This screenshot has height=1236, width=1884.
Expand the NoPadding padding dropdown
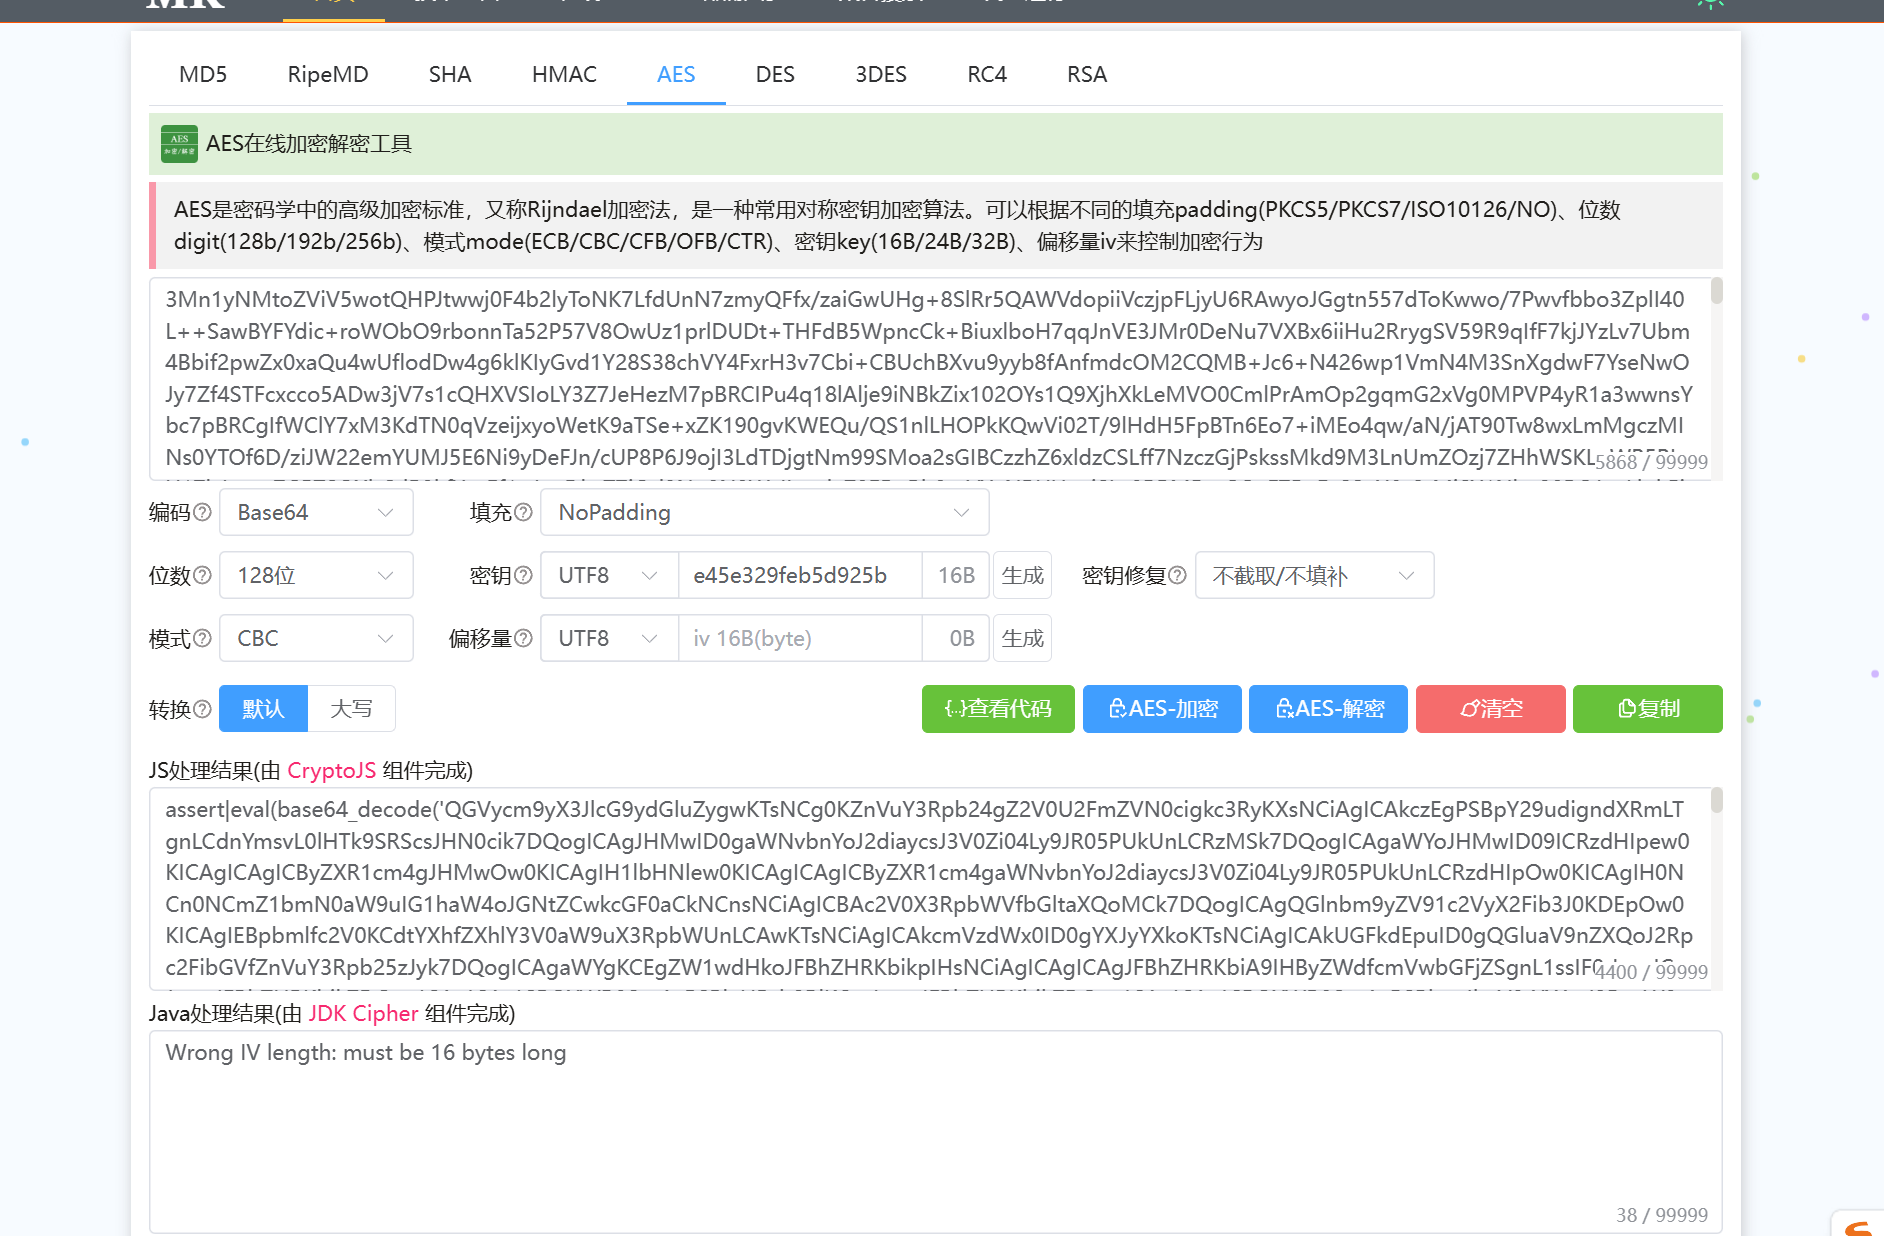pos(764,512)
